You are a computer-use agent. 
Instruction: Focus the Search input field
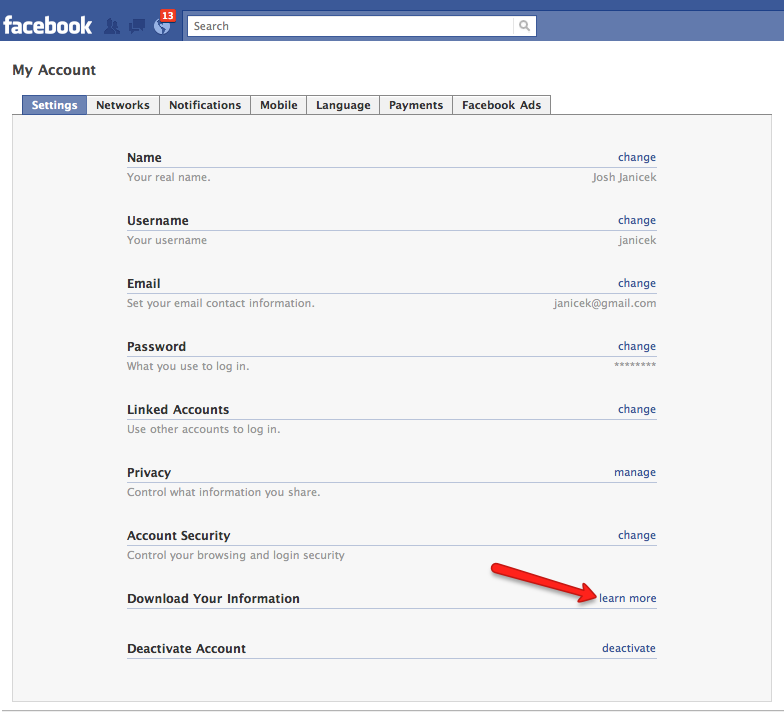(350, 26)
